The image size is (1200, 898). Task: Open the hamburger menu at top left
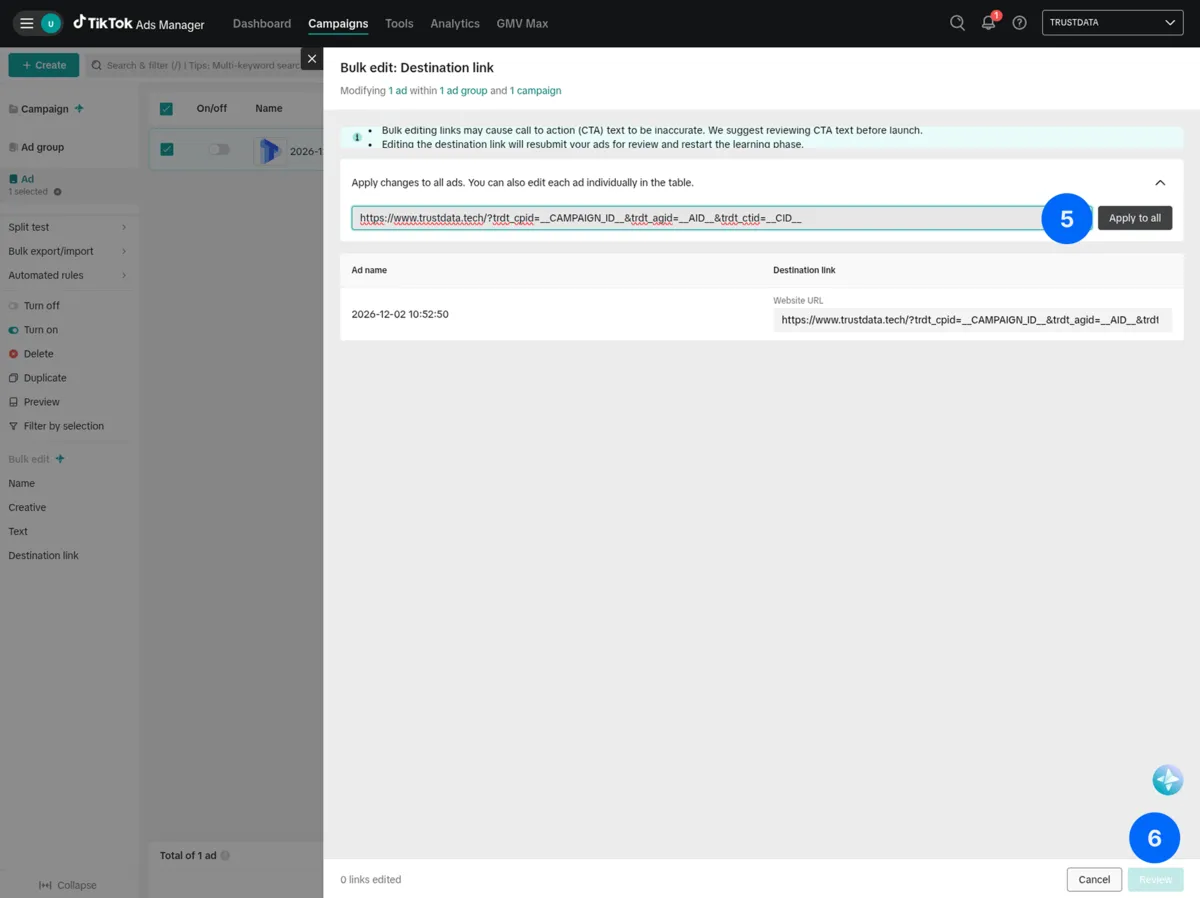26,22
